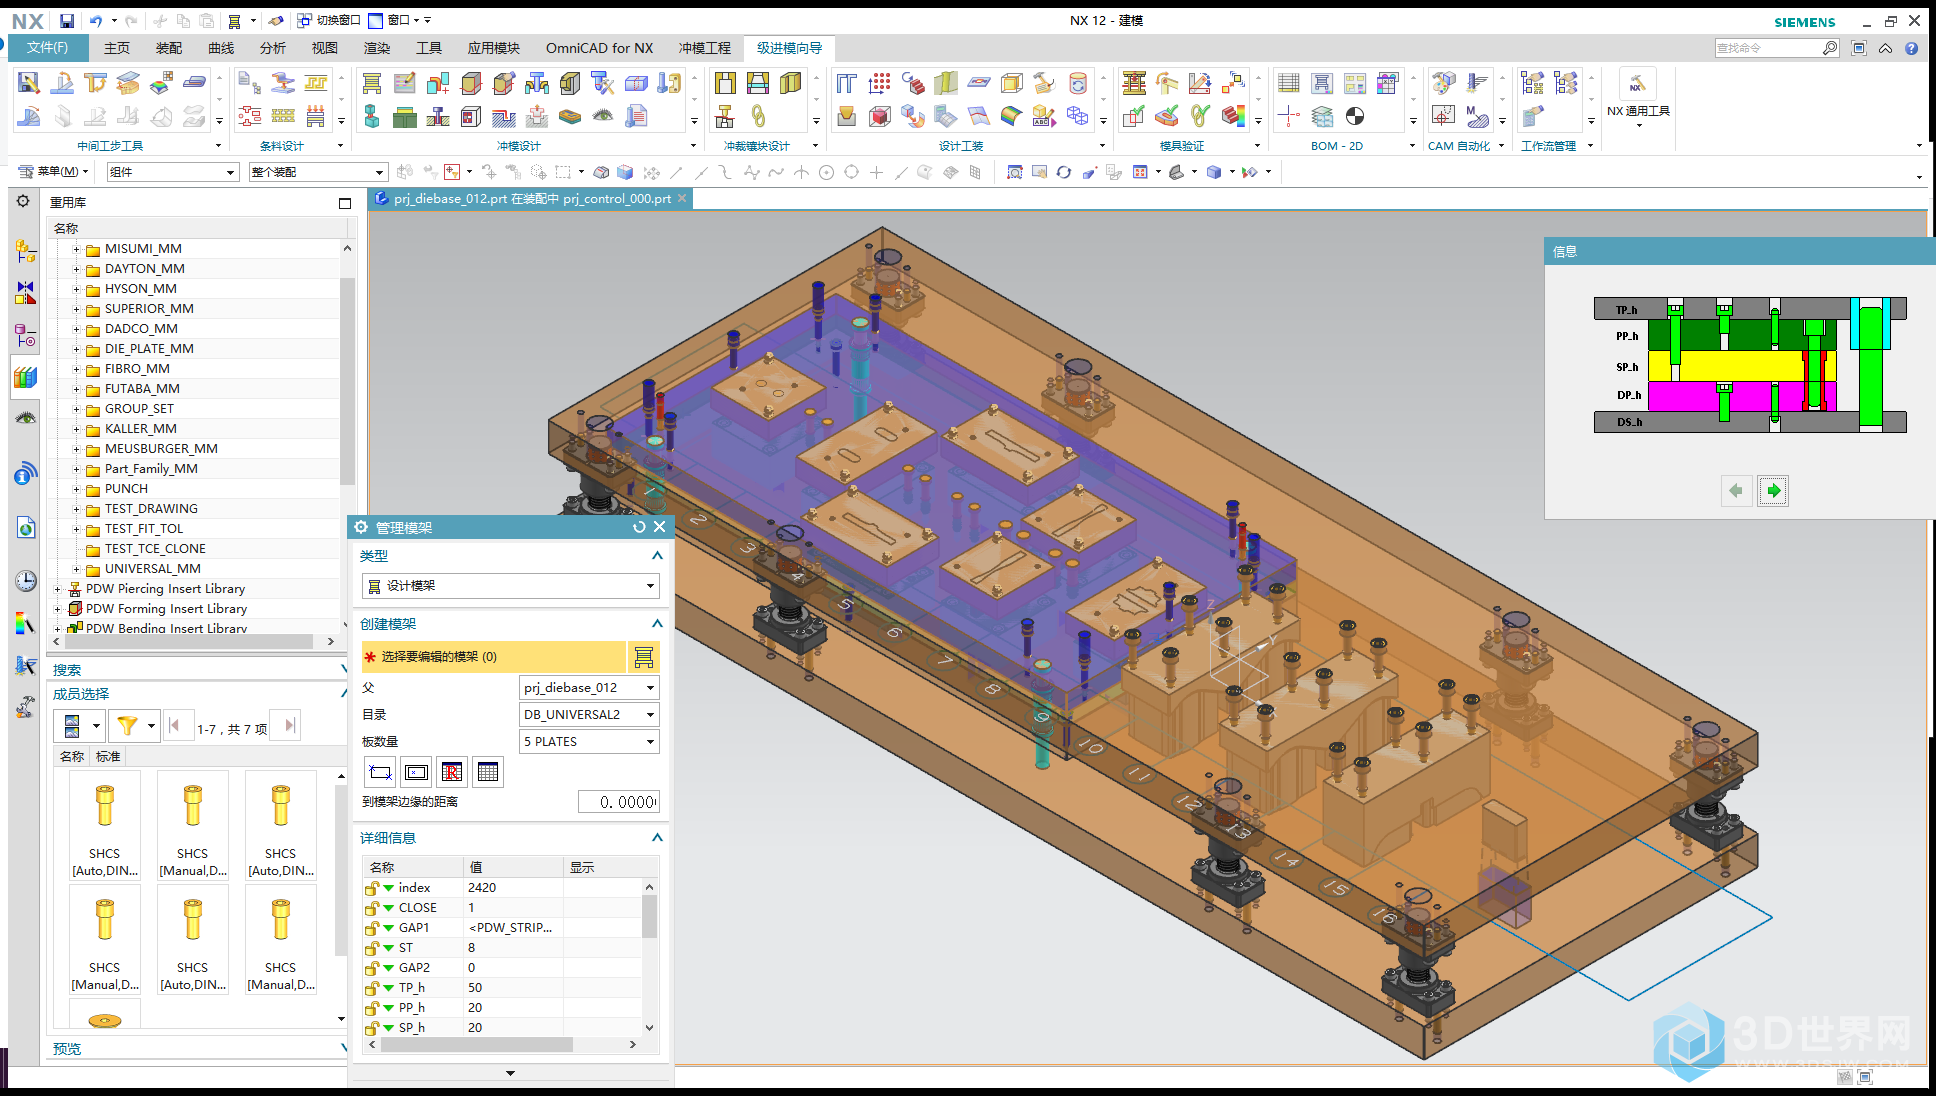Switch to the Progressive Die Wizard tab
Screen dimensions: 1936x1096
pos(789,48)
